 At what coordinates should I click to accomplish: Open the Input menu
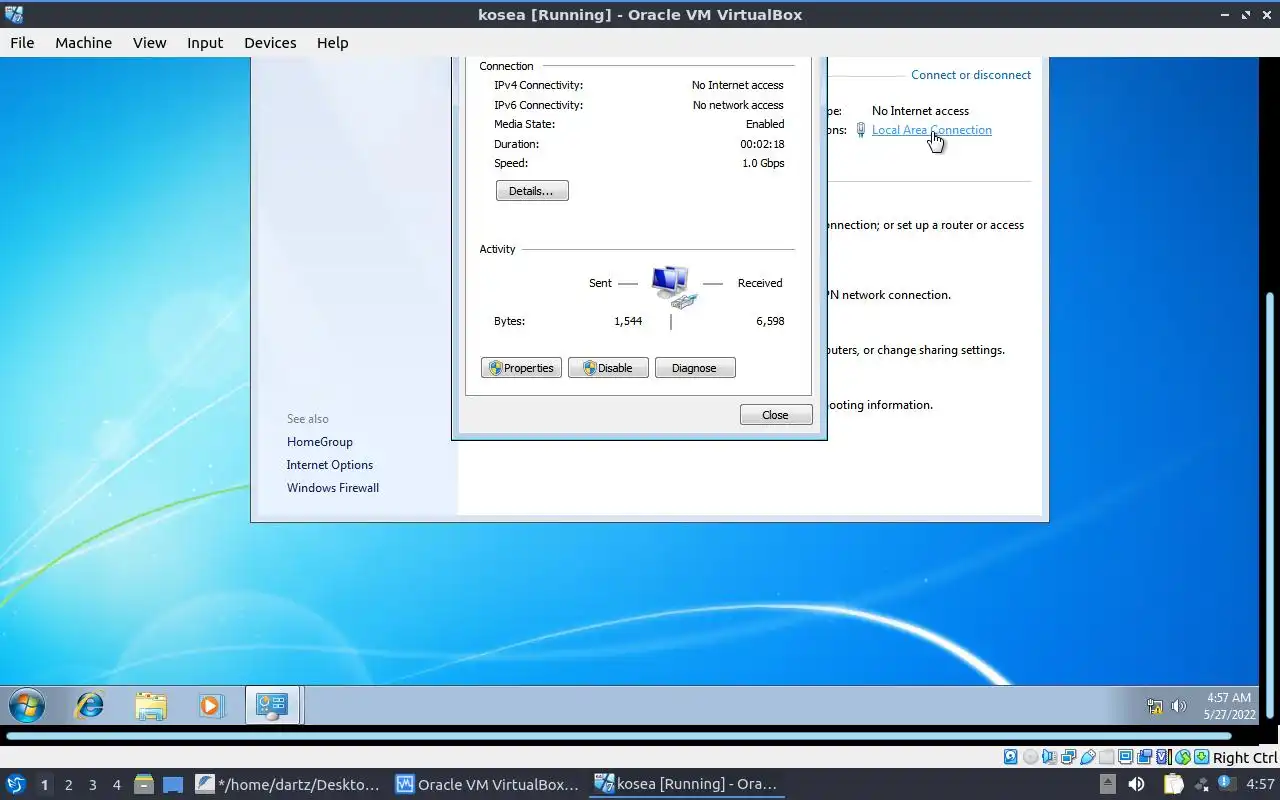205,42
